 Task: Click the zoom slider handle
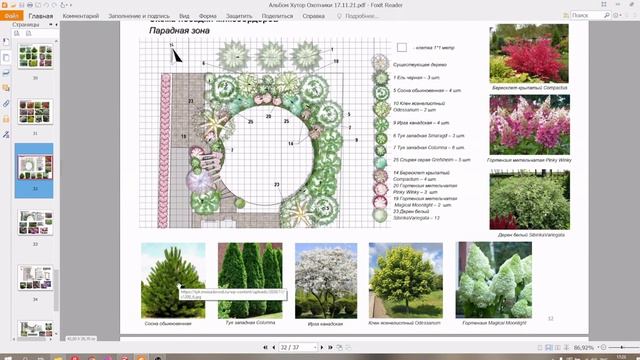(x=622, y=347)
